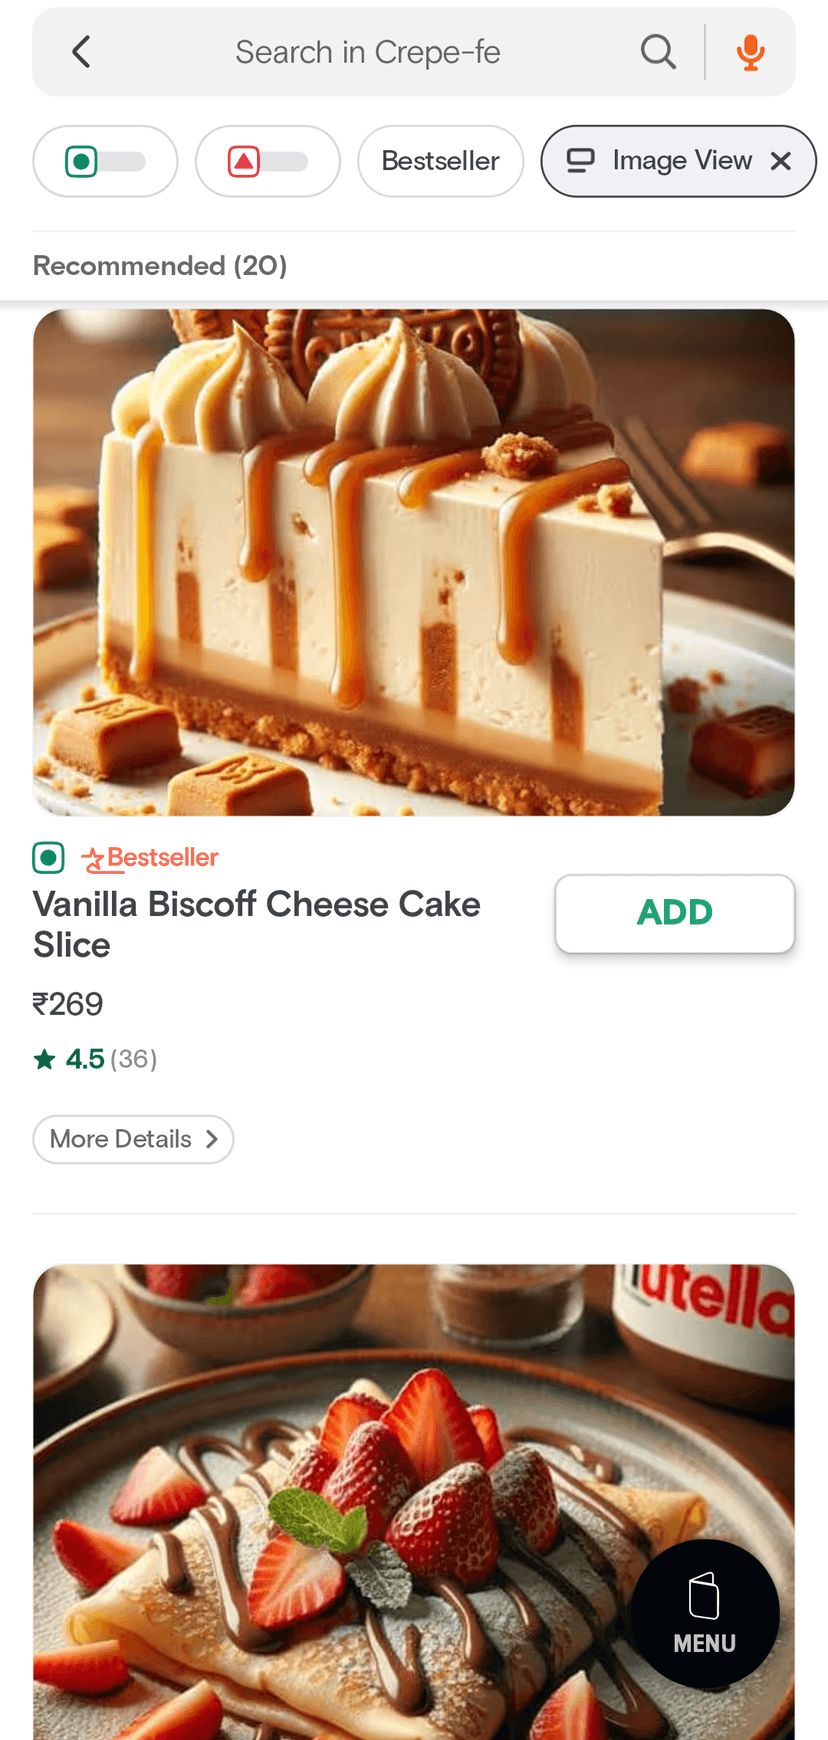Expand More Details for cheesecake slice

pyautogui.click(x=133, y=1139)
